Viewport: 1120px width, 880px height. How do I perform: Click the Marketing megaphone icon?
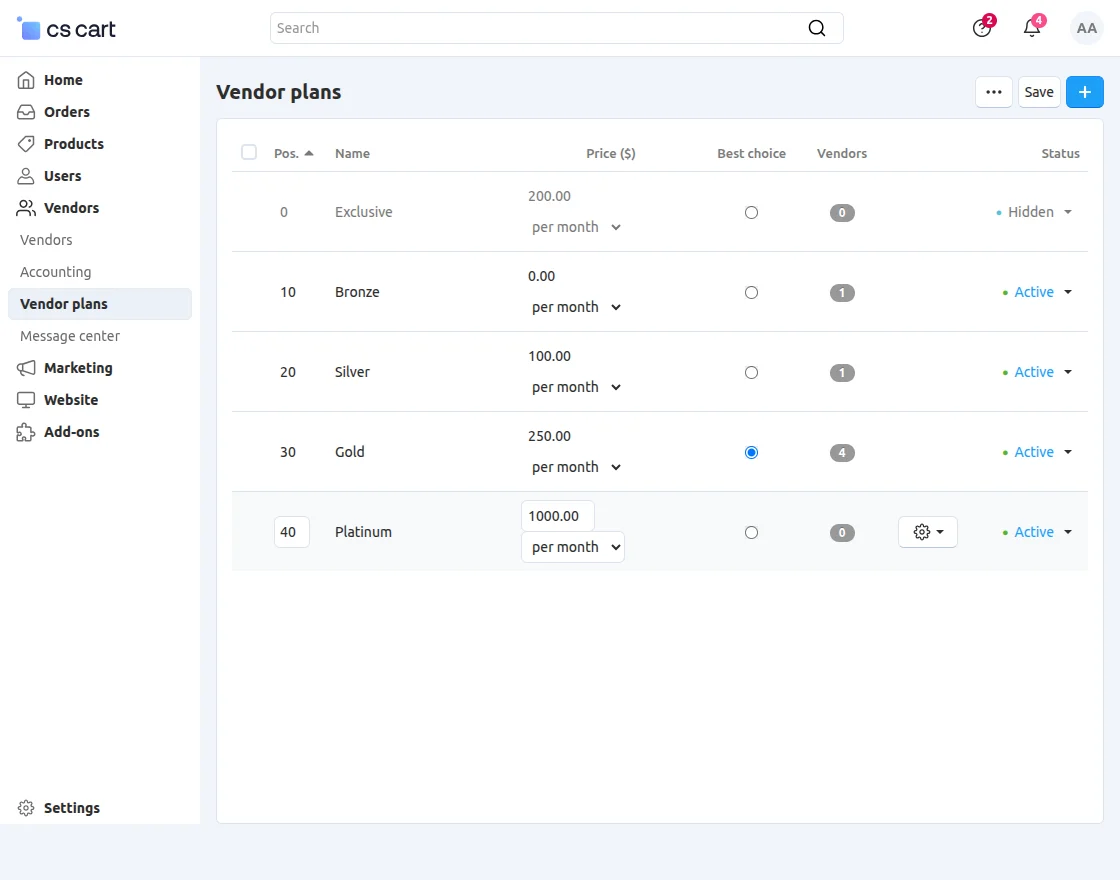click(25, 367)
